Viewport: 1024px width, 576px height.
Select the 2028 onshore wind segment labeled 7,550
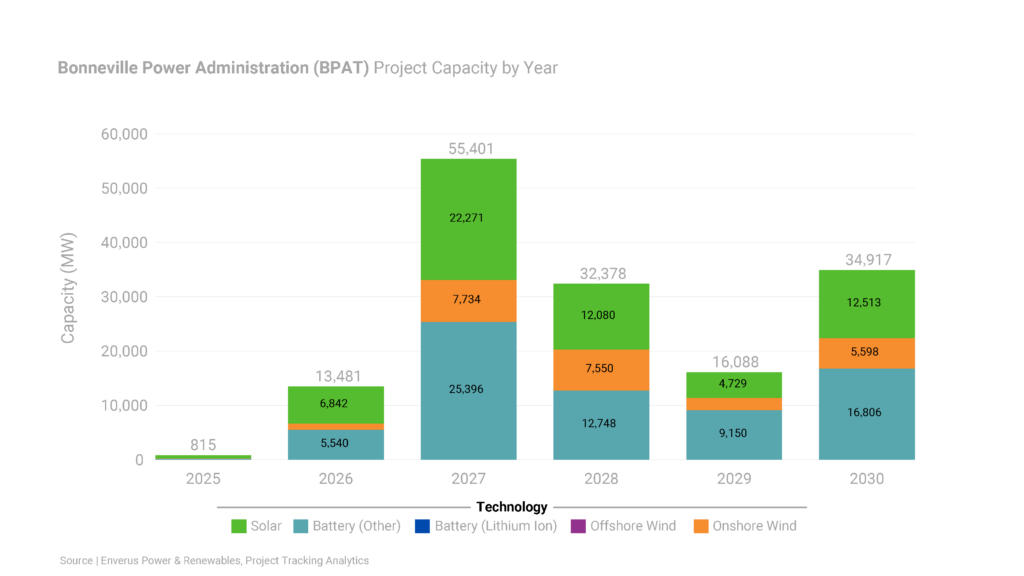pyautogui.click(x=601, y=369)
